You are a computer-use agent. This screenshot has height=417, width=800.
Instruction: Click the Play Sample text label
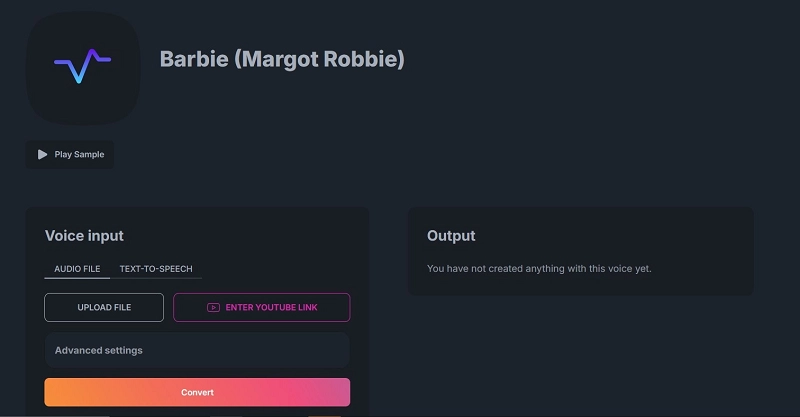(x=79, y=155)
